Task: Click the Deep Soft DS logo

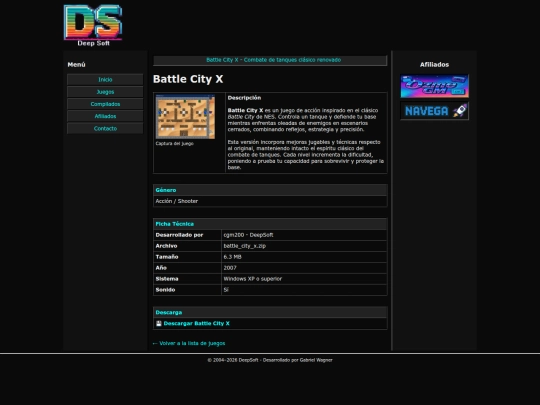Action: 93,25
